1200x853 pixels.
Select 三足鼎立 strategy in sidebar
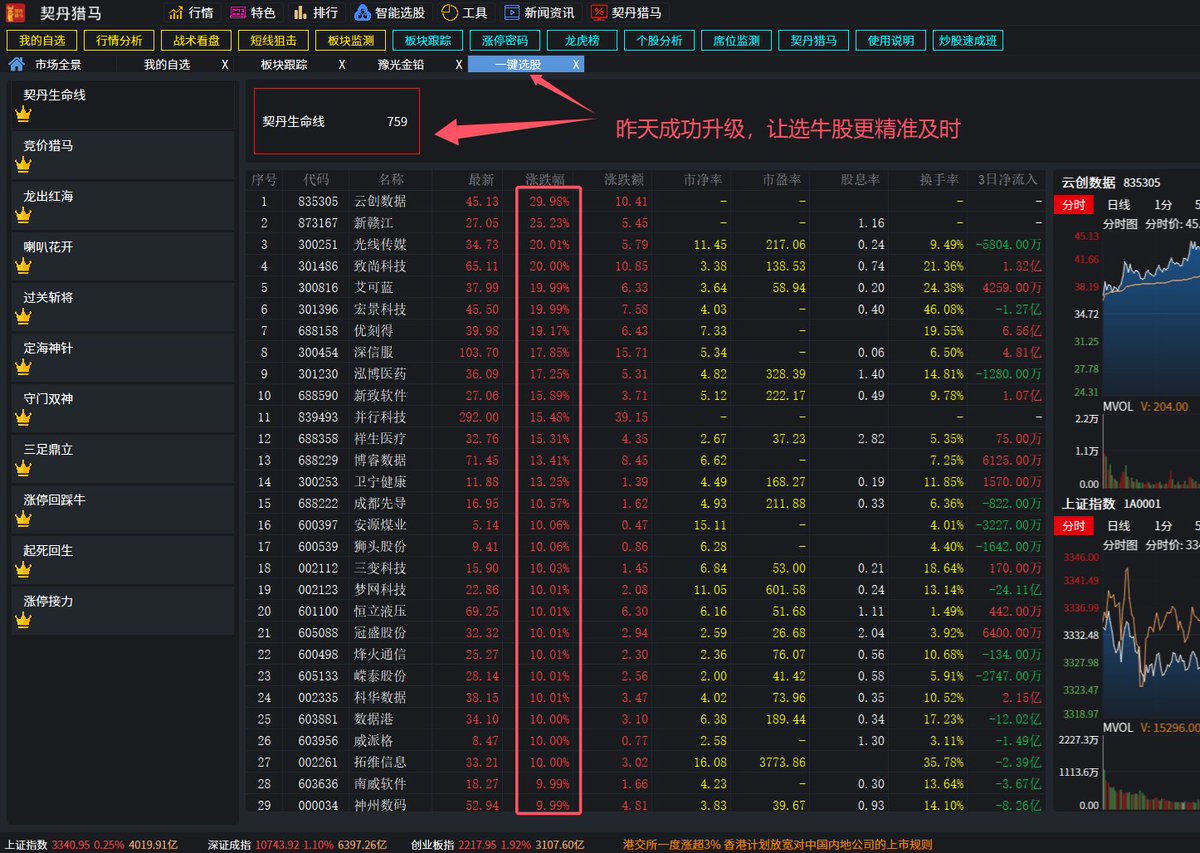[x=122, y=458]
